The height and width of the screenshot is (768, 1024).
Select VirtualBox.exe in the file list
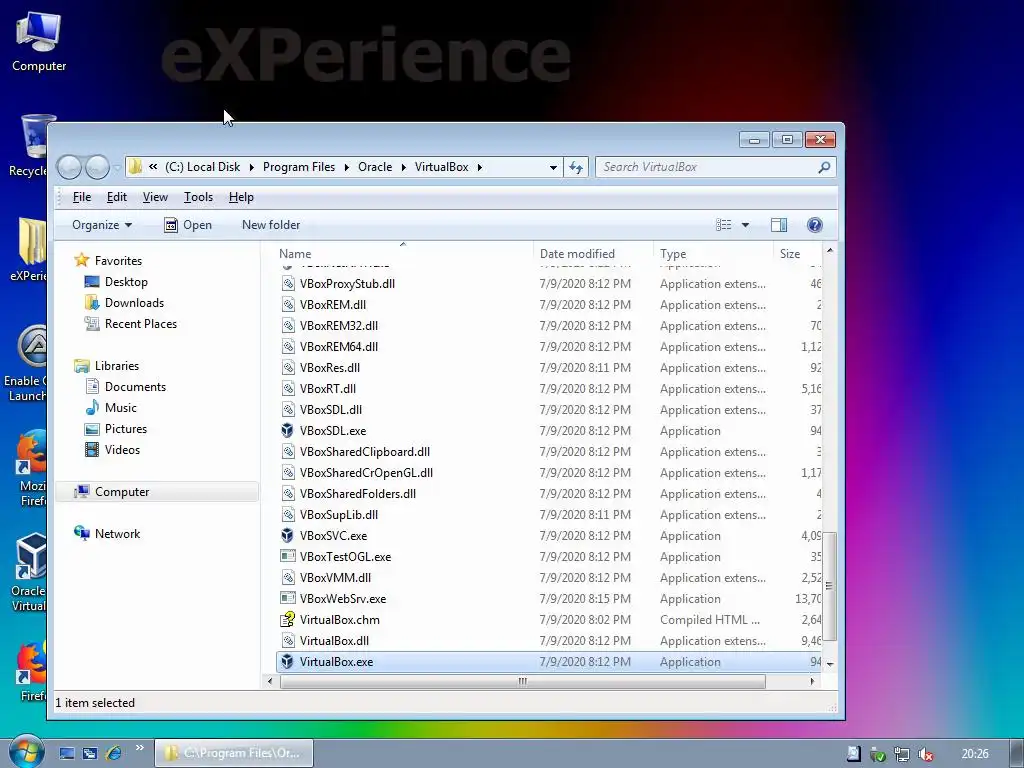(x=549, y=662)
